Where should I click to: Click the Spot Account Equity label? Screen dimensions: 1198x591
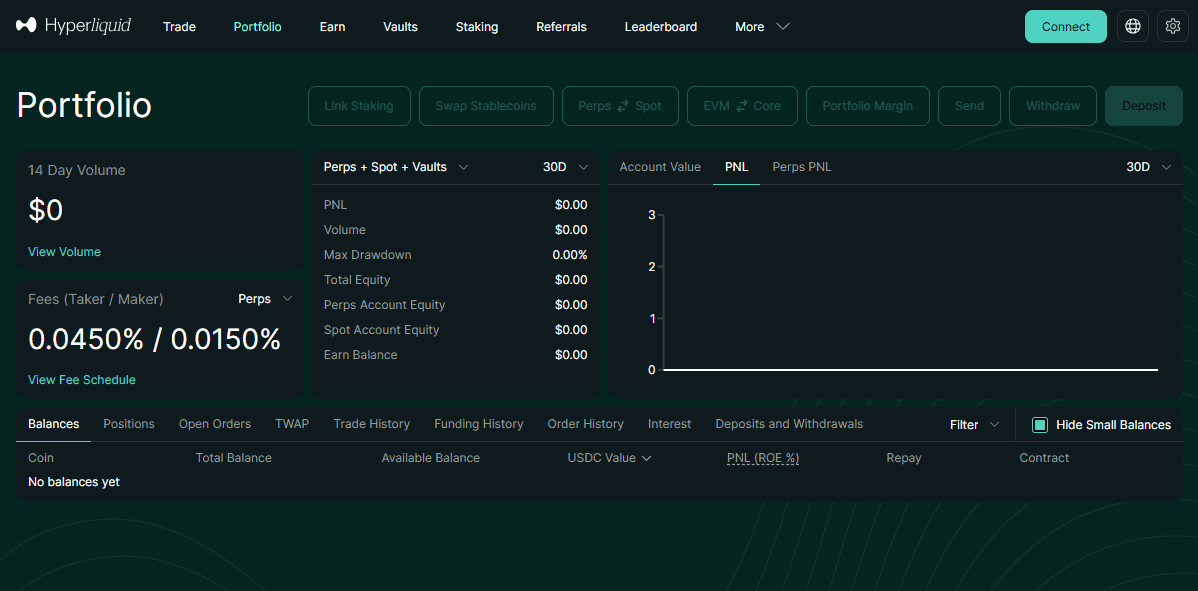pos(381,330)
